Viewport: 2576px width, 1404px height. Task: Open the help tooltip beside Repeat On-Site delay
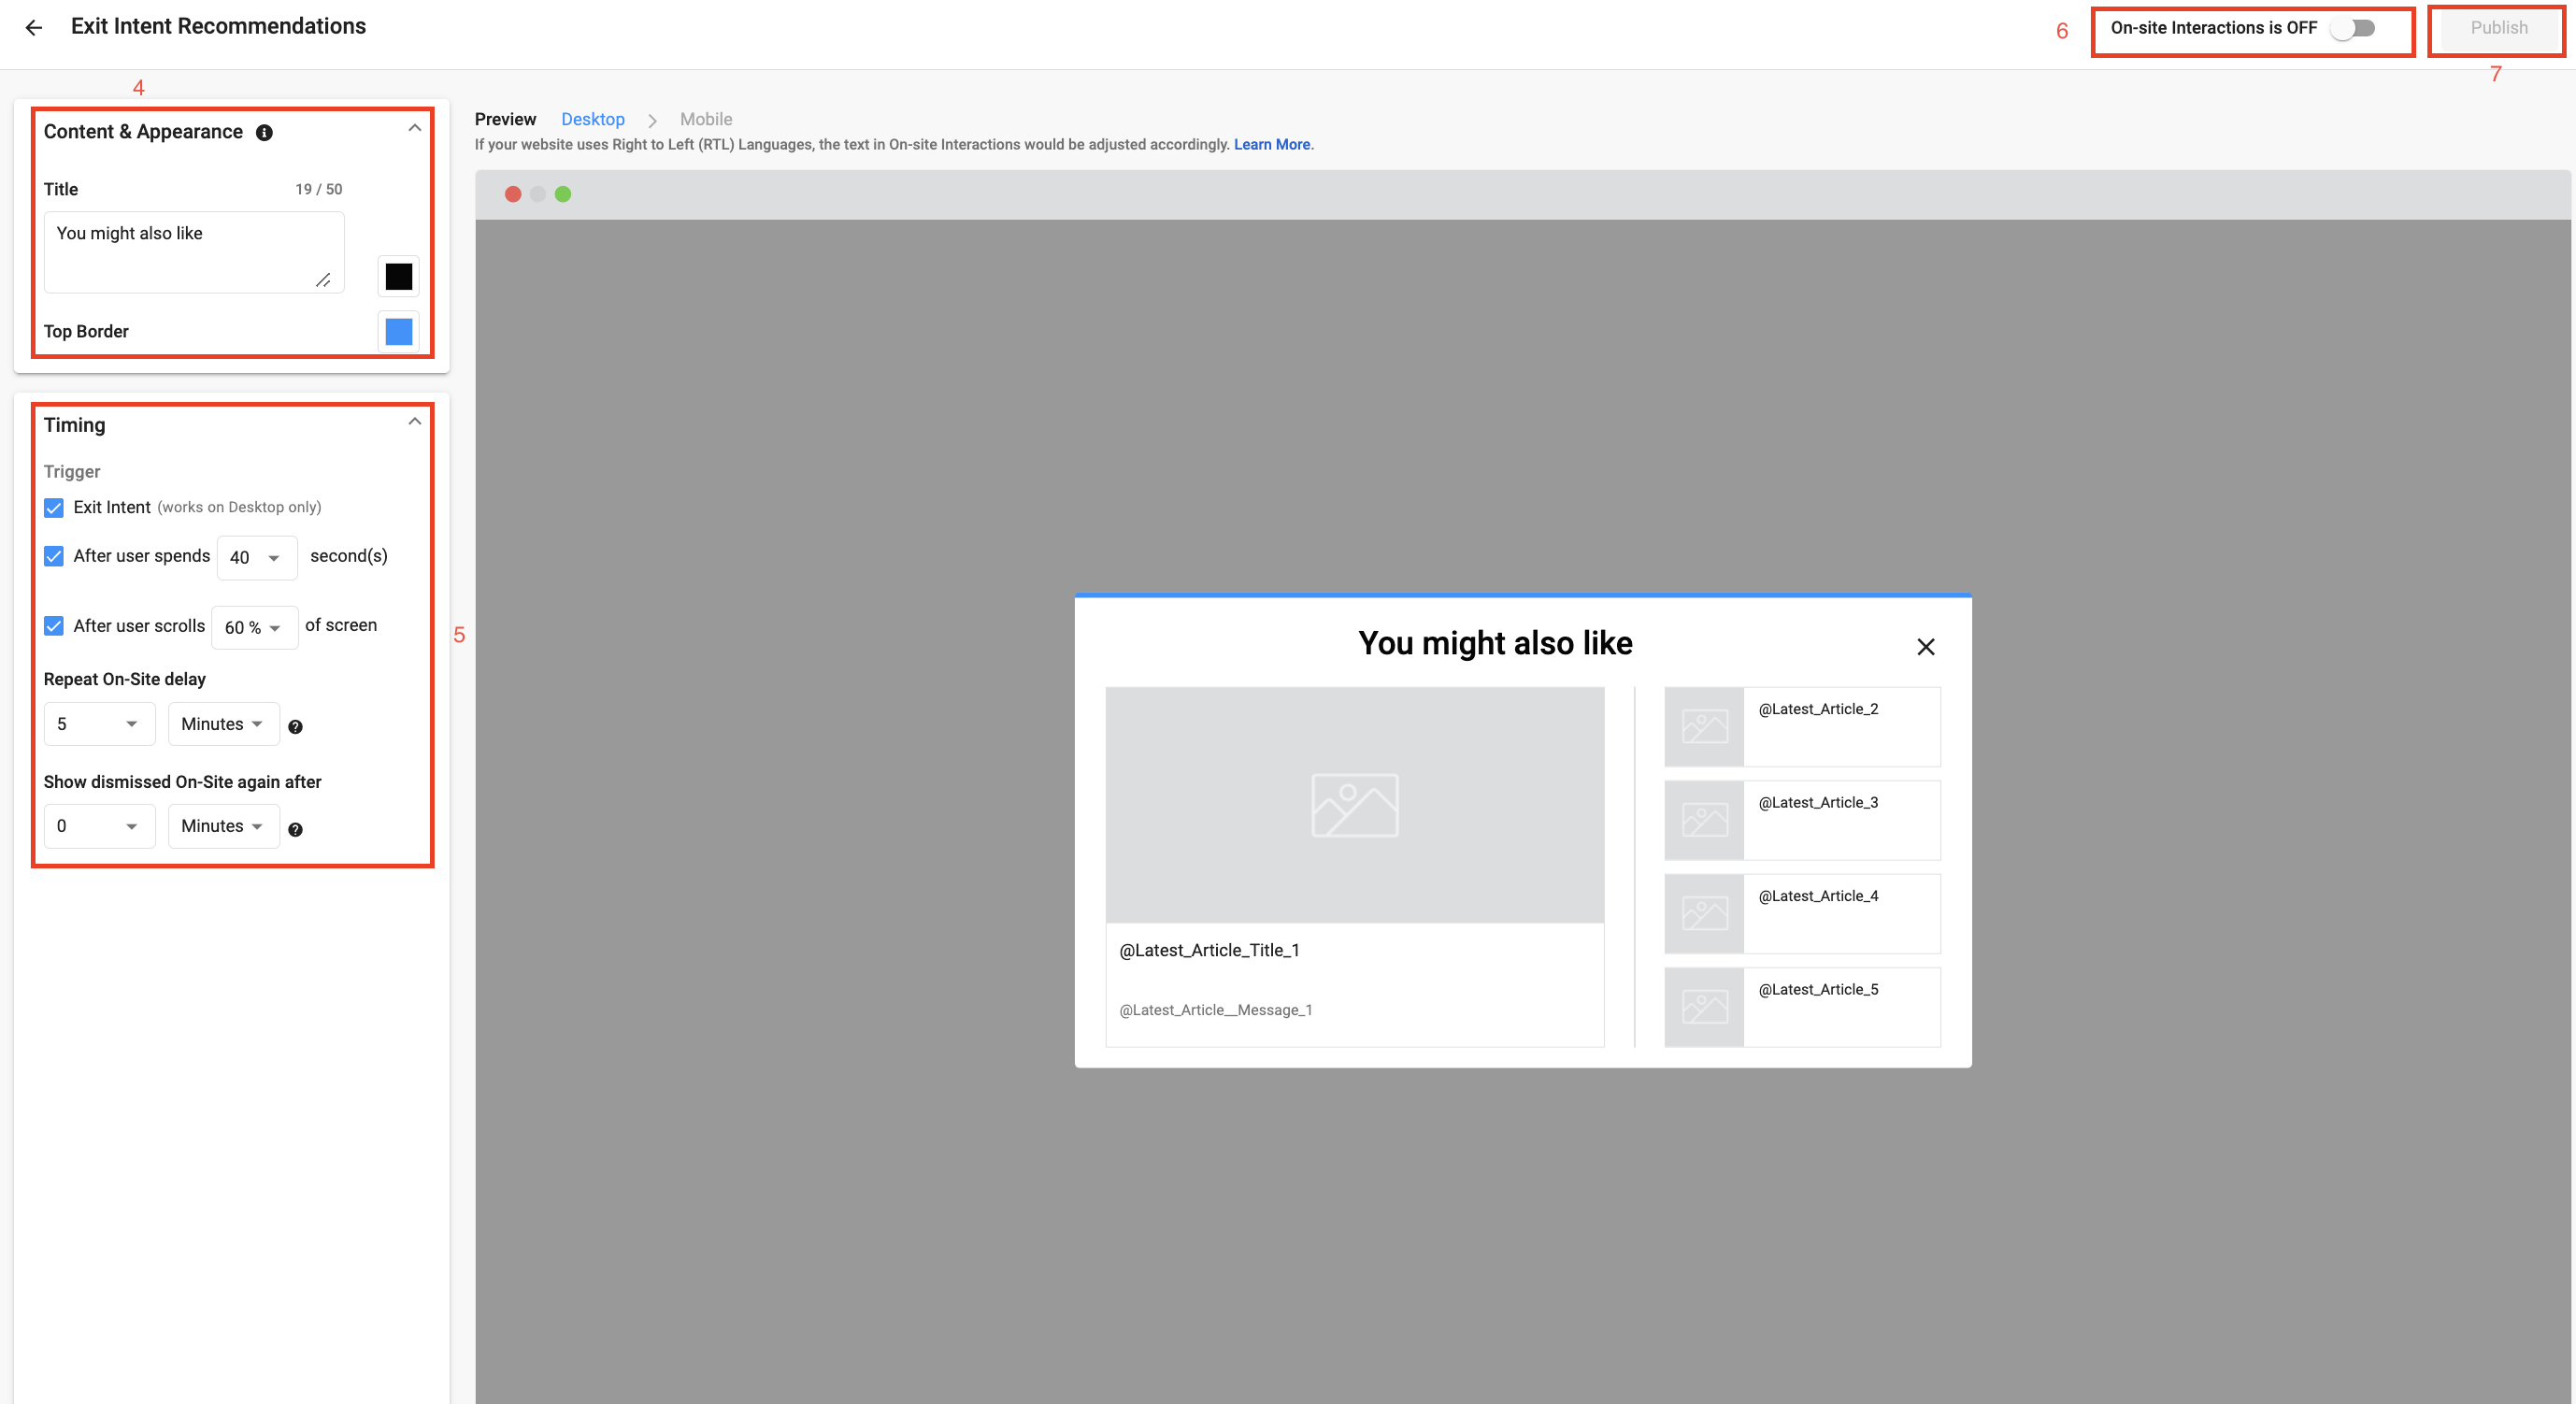coord(296,727)
